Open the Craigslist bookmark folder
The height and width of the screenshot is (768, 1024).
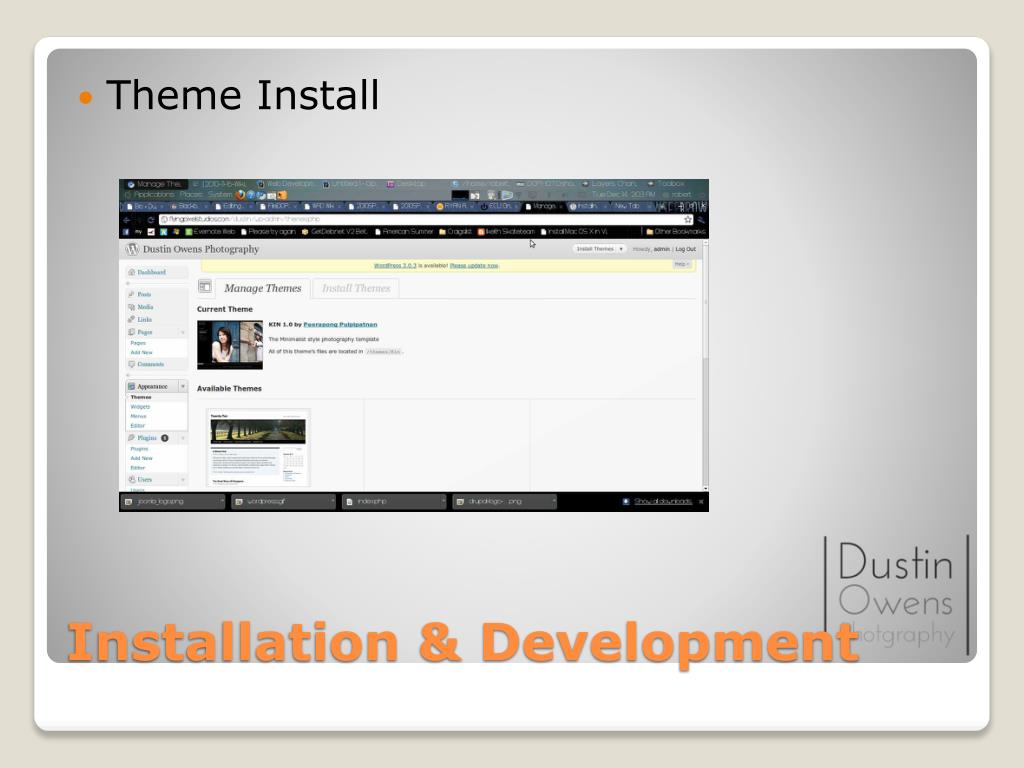[455, 232]
